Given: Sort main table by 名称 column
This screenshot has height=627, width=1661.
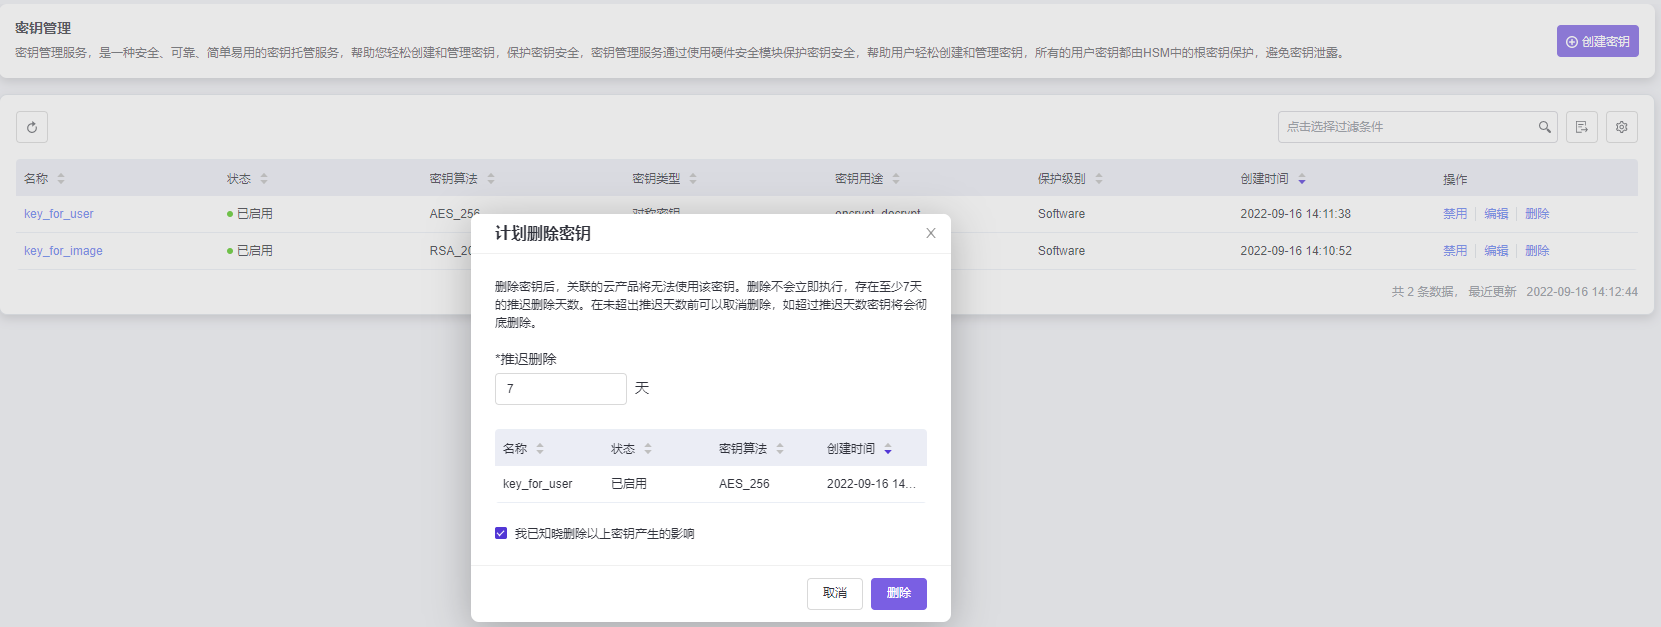Looking at the screenshot, I should tap(61, 179).
